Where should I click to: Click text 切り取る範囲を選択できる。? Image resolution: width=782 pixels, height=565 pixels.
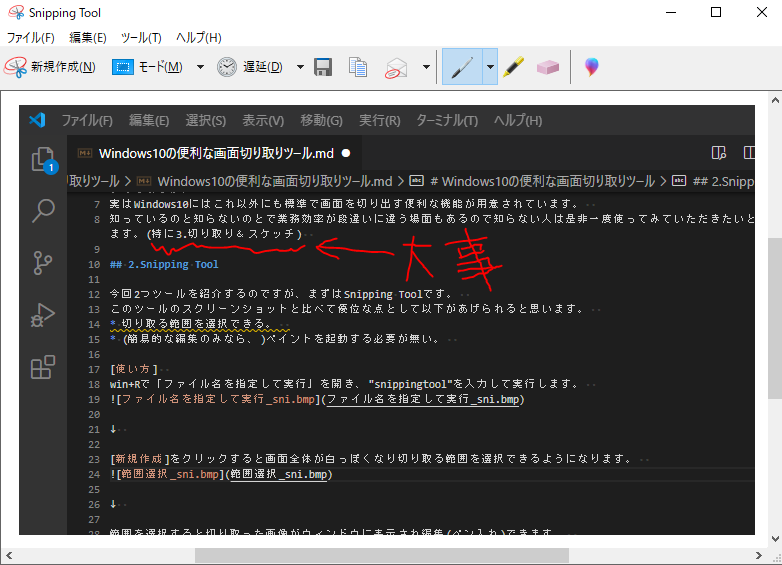point(196,324)
